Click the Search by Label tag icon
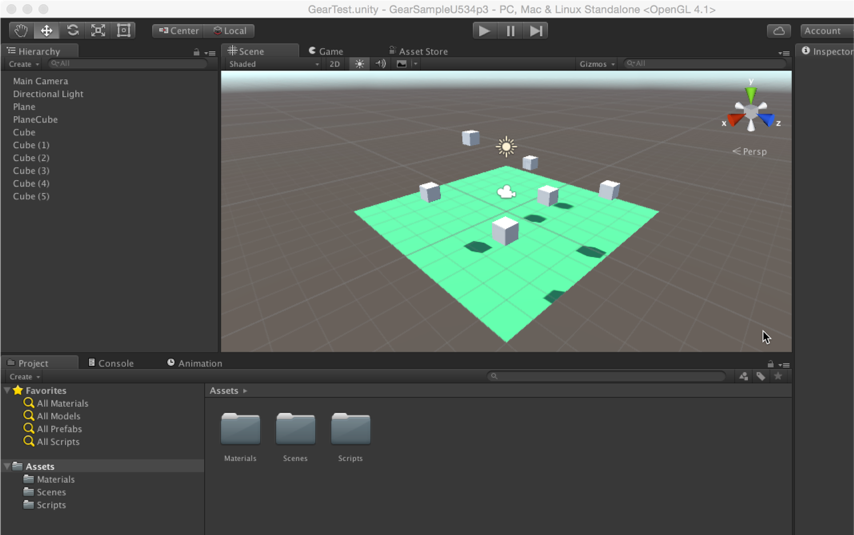 (x=761, y=376)
